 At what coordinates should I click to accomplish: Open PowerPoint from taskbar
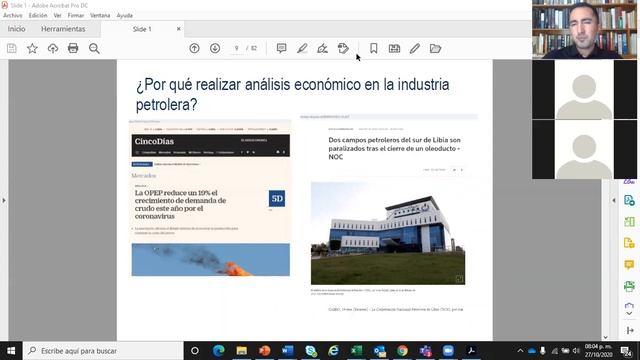click(x=264, y=351)
